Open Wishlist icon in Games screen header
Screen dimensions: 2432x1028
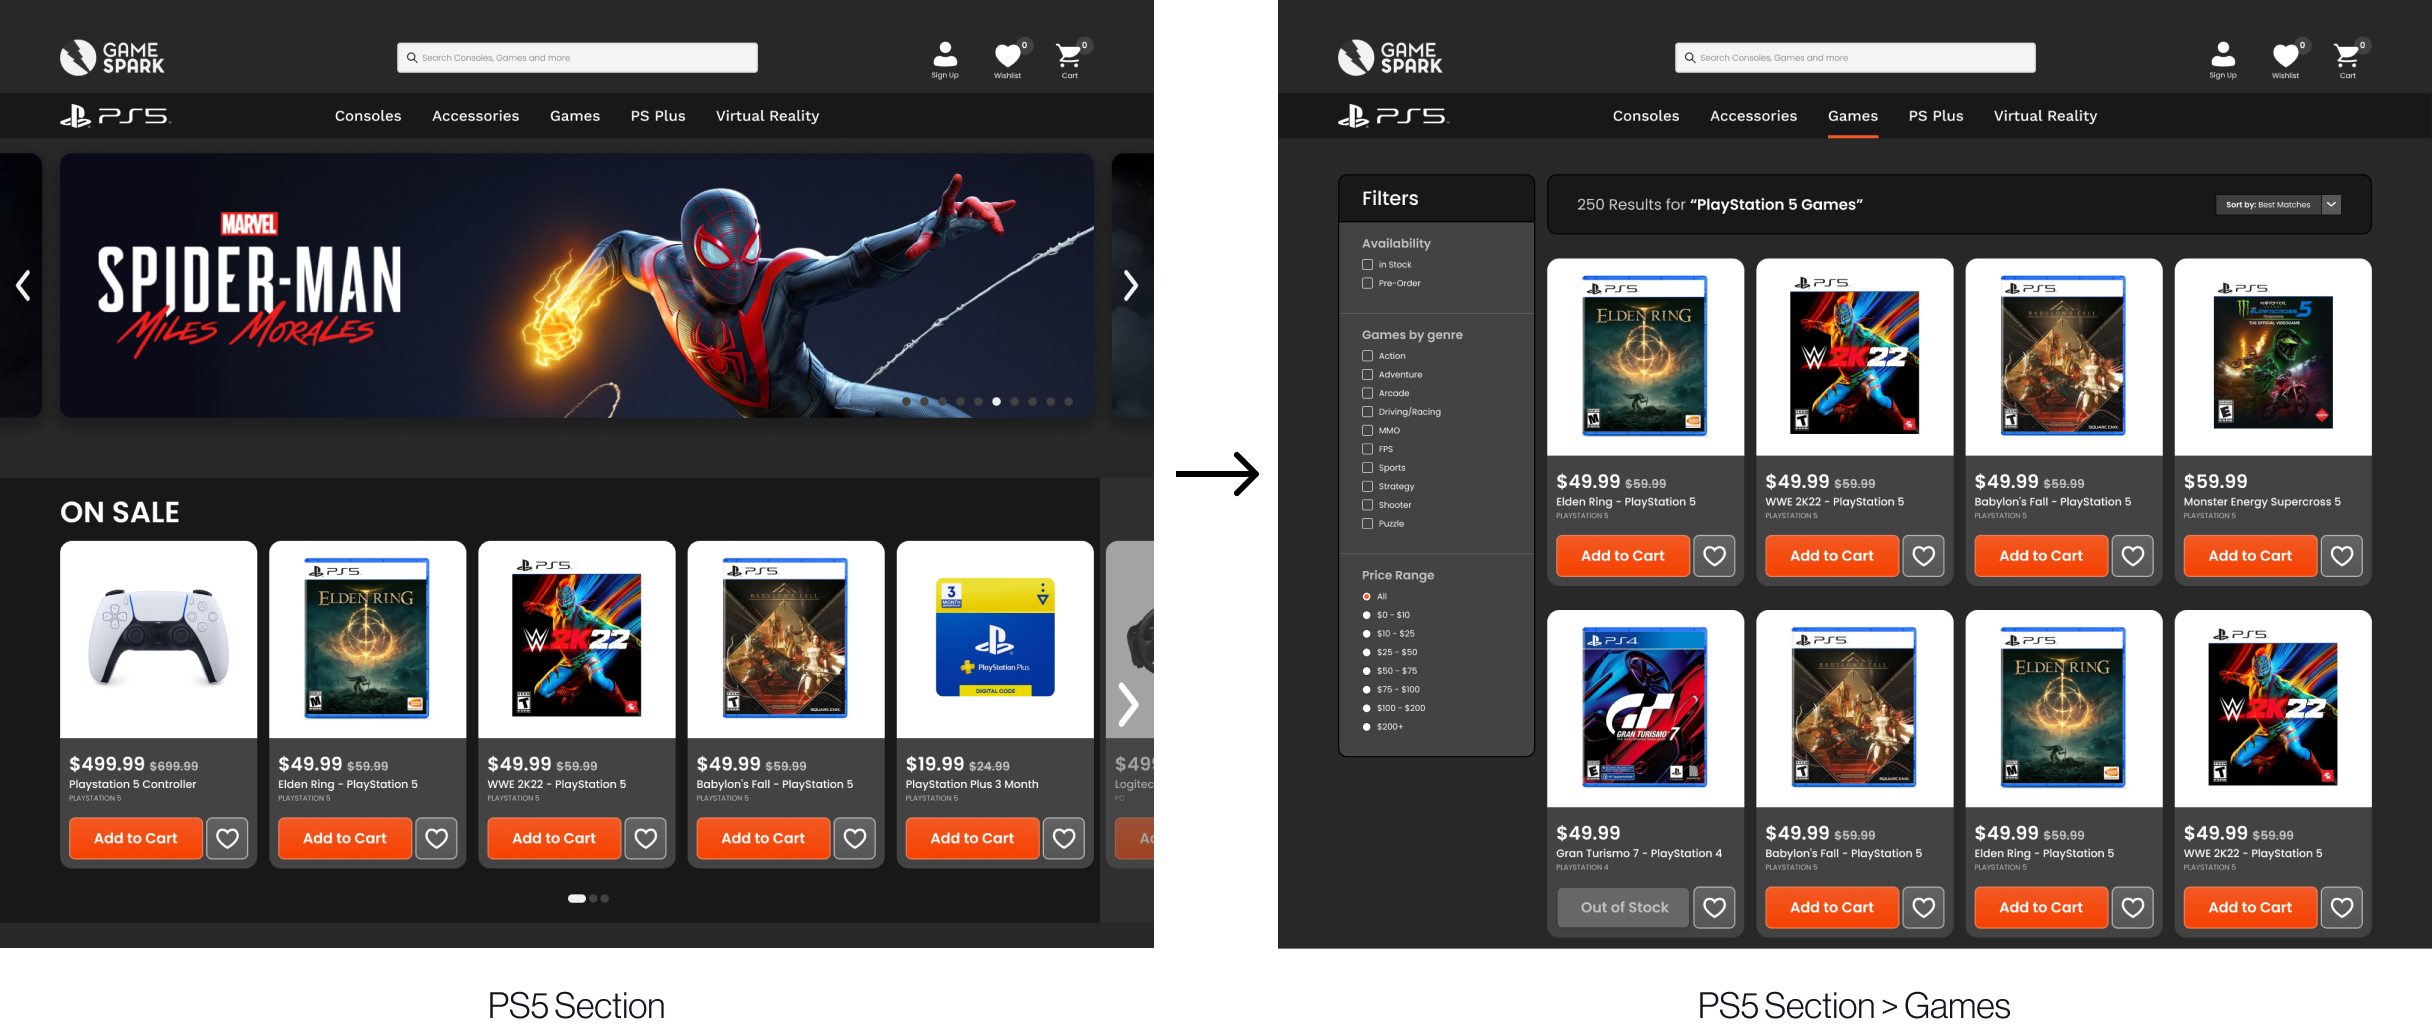click(x=2286, y=59)
